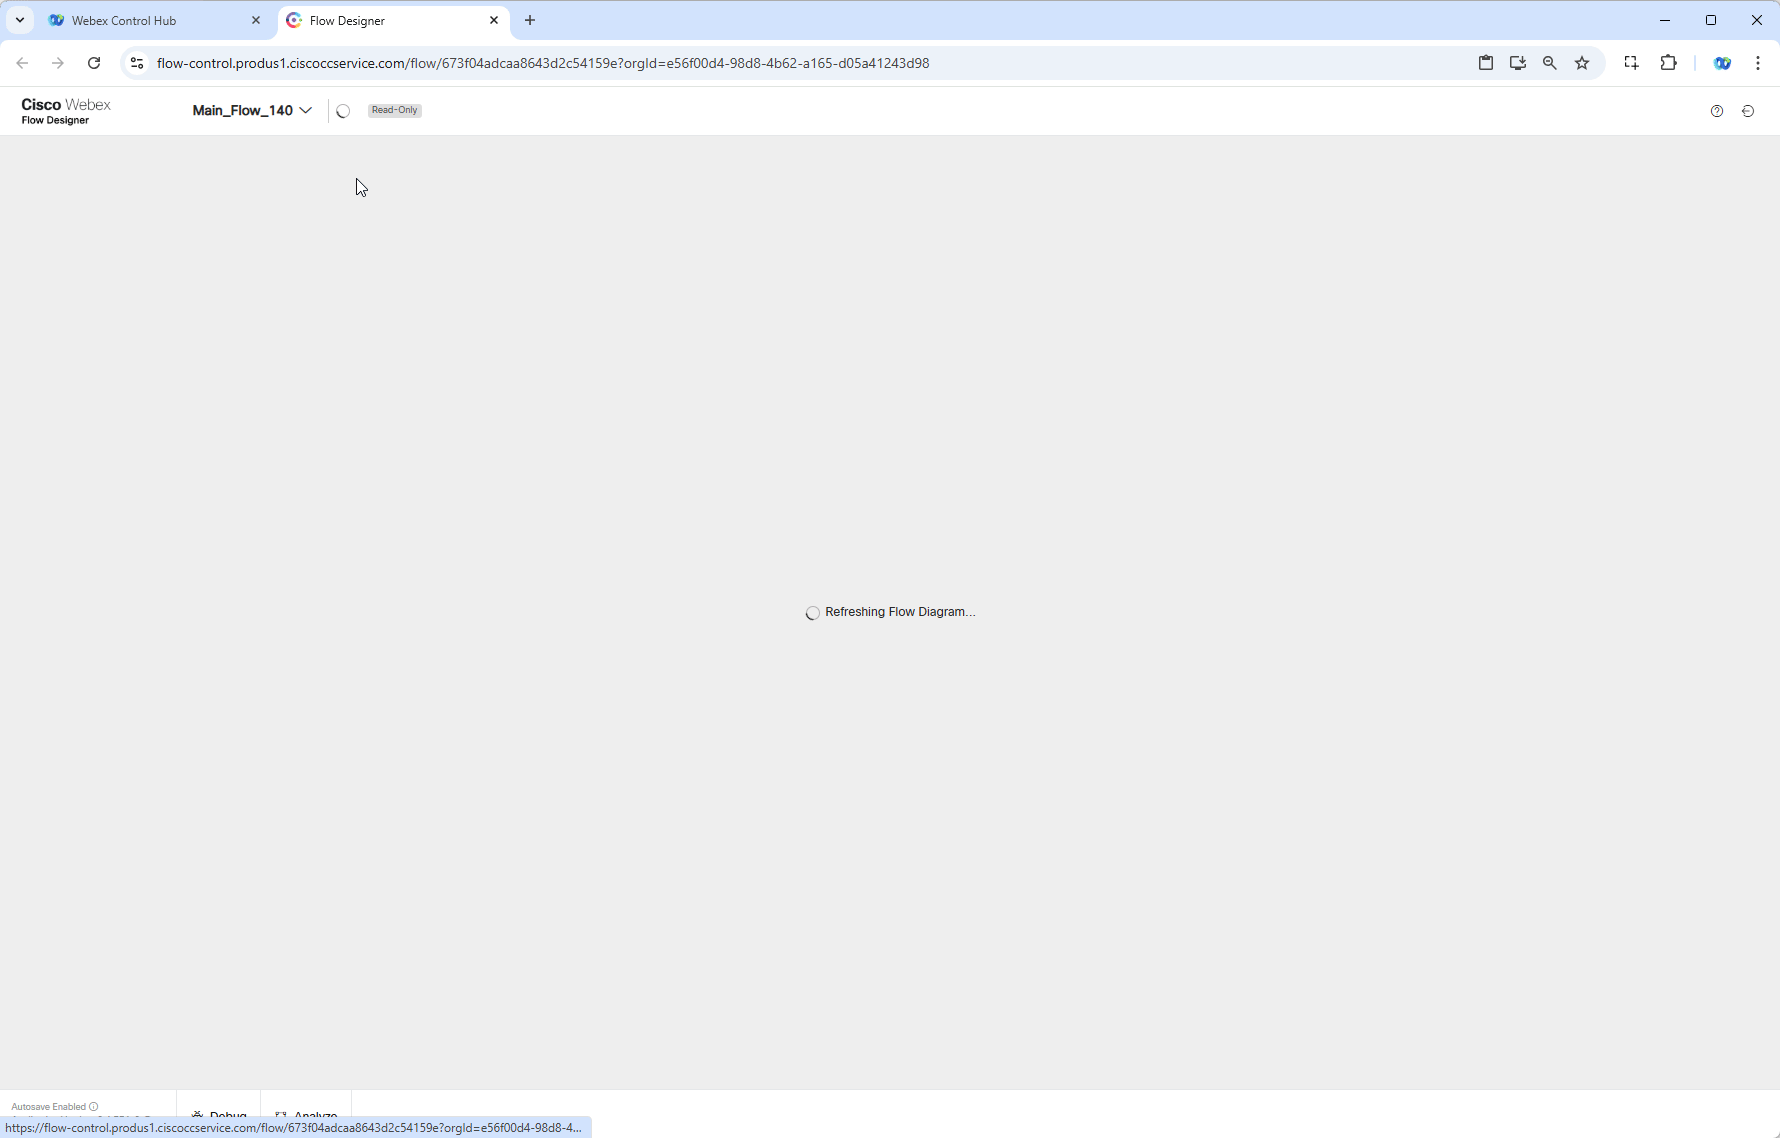Click the install app icon in address bar
The image size is (1780, 1138).
pos(1518,63)
